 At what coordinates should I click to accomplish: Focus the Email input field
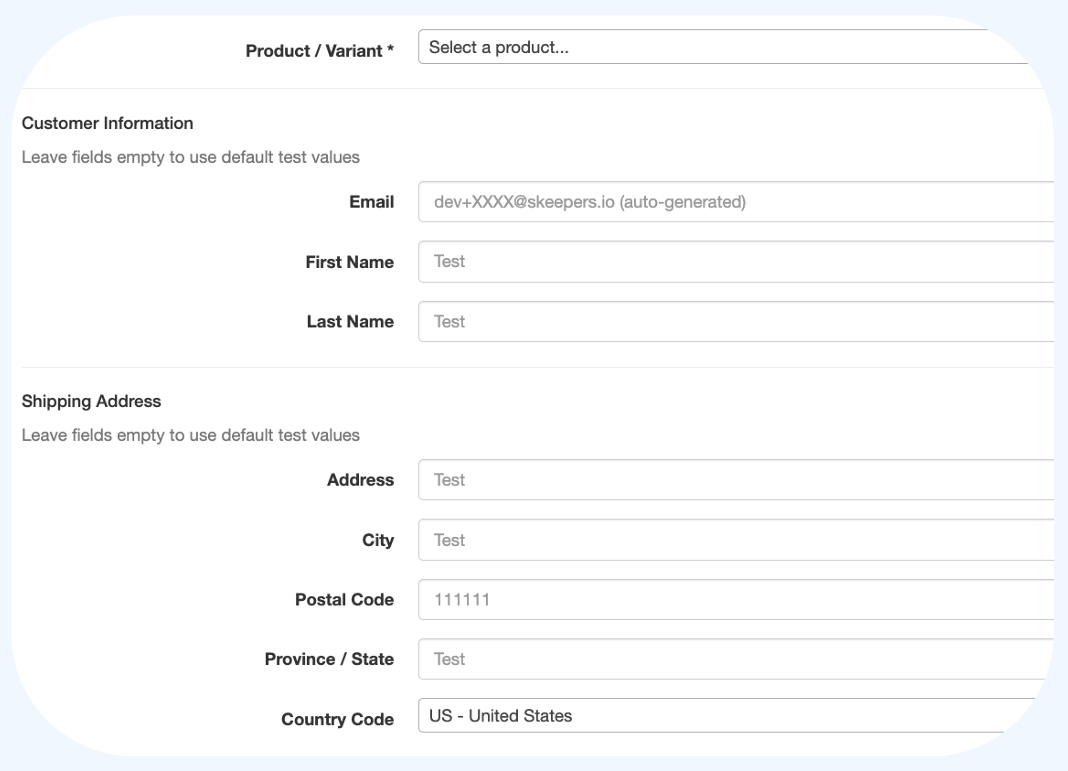coord(735,202)
